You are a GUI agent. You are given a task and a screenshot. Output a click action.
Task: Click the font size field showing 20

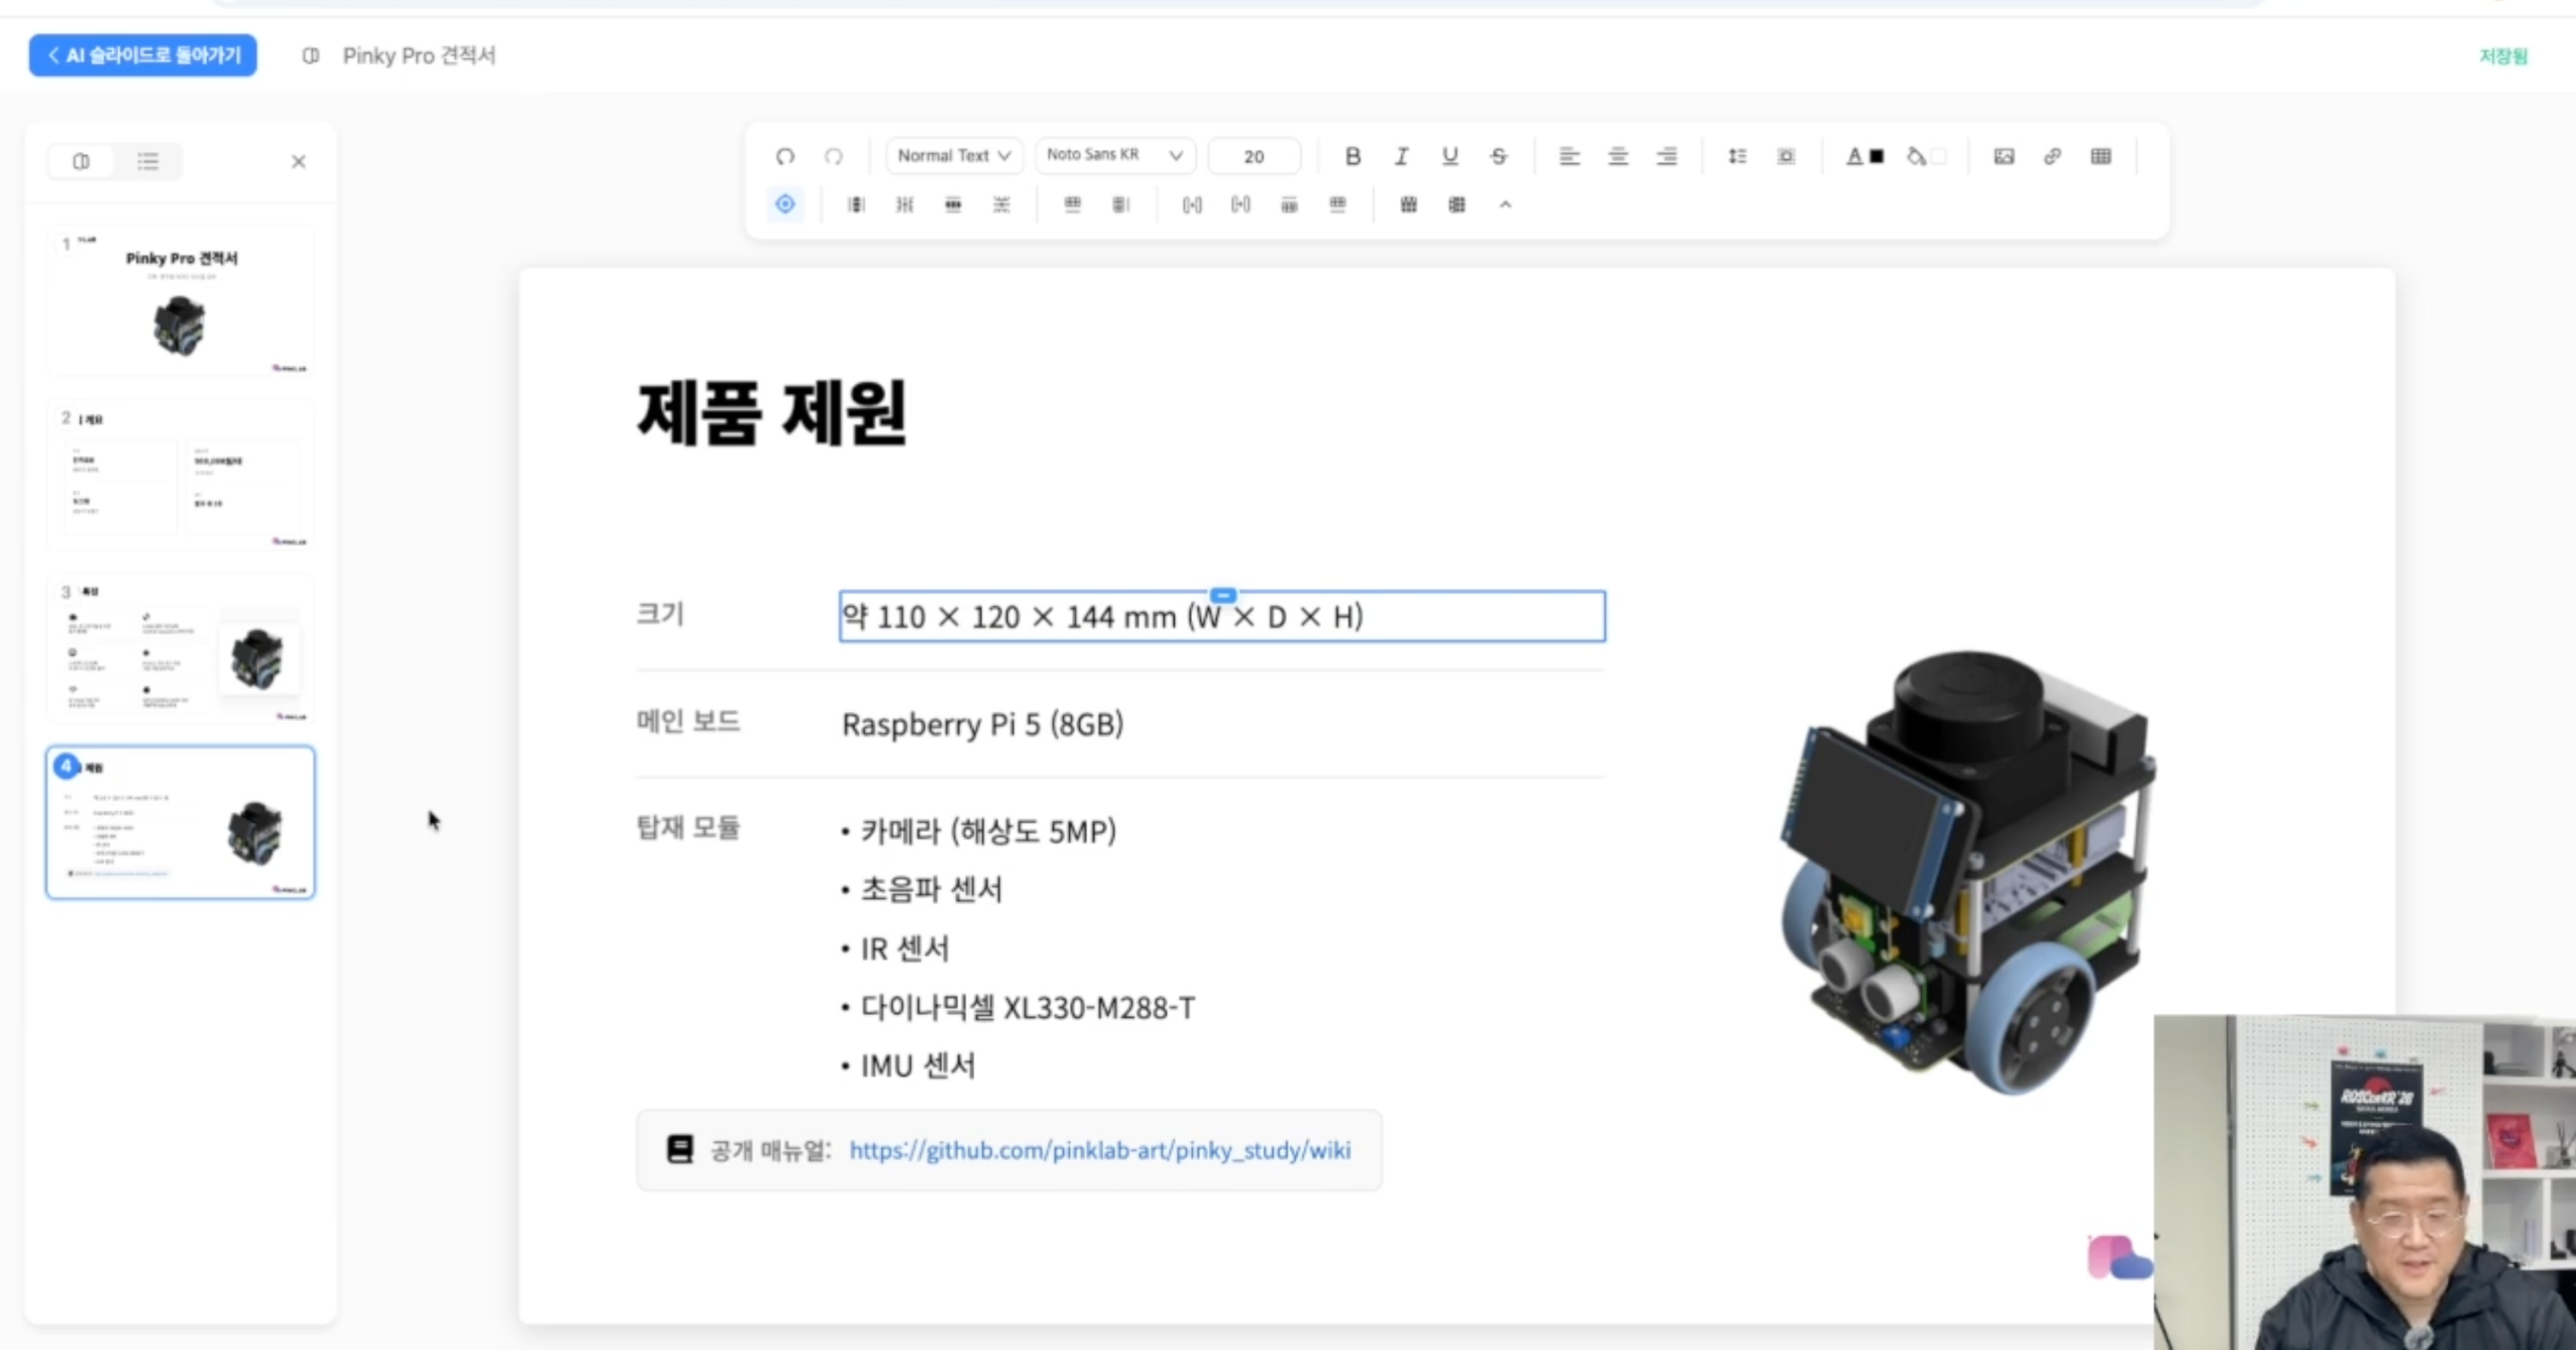pos(1254,156)
